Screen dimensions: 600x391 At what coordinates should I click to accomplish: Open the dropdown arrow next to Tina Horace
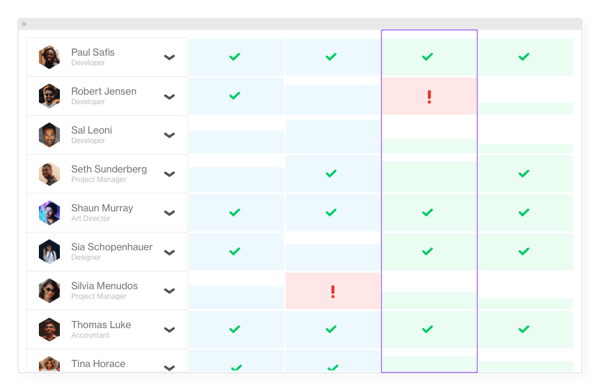click(x=170, y=368)
